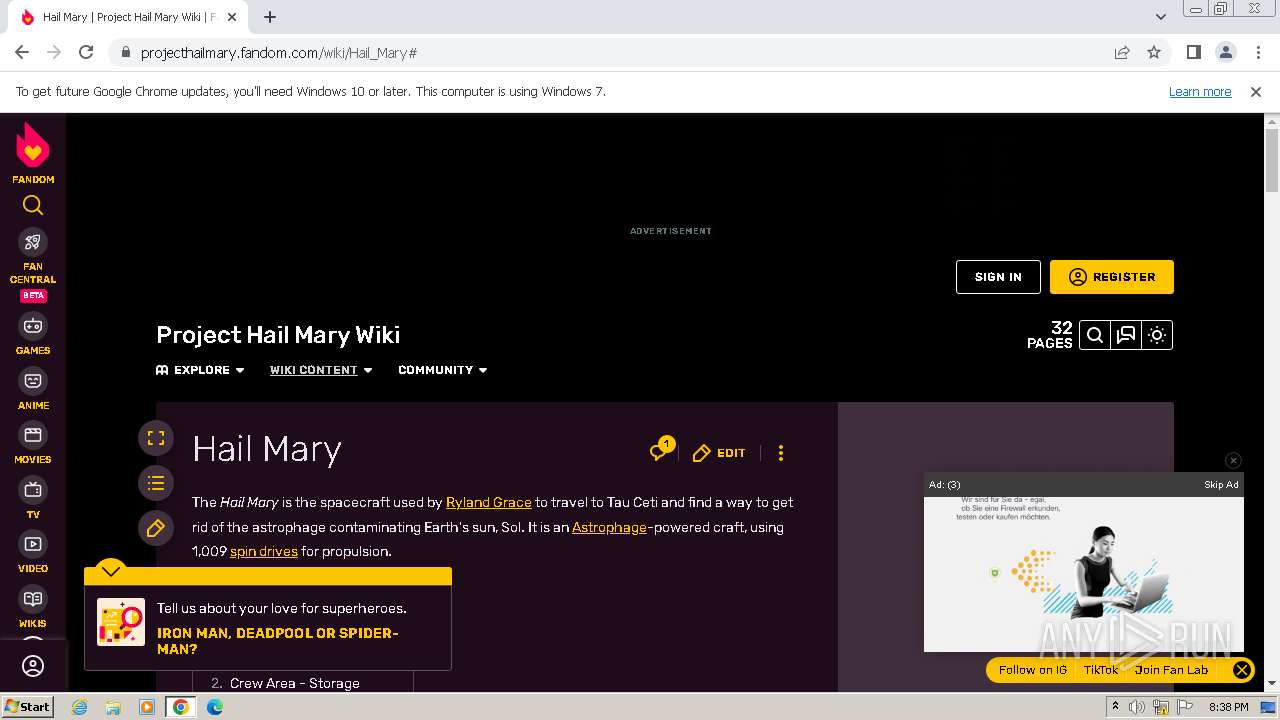
Task: Click the SIGN IN button
Action: coord(998,277)
